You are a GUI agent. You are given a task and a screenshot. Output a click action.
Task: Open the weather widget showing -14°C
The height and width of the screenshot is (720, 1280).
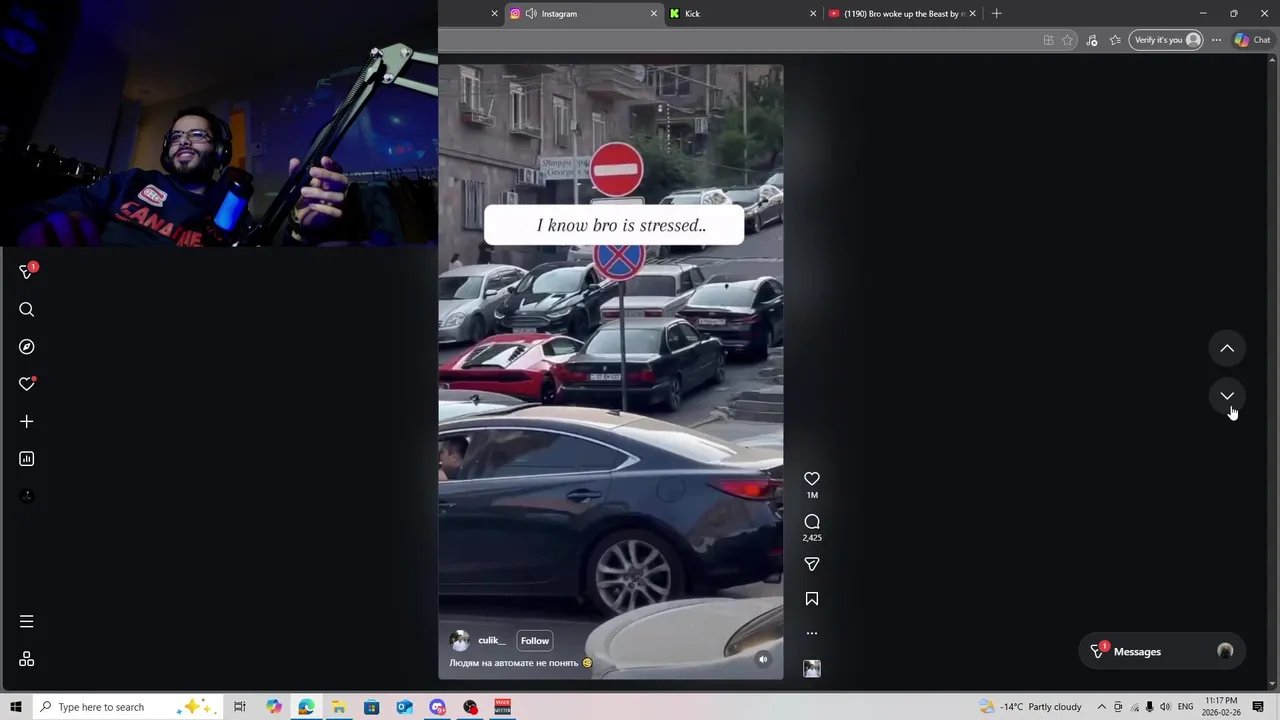1032,707
